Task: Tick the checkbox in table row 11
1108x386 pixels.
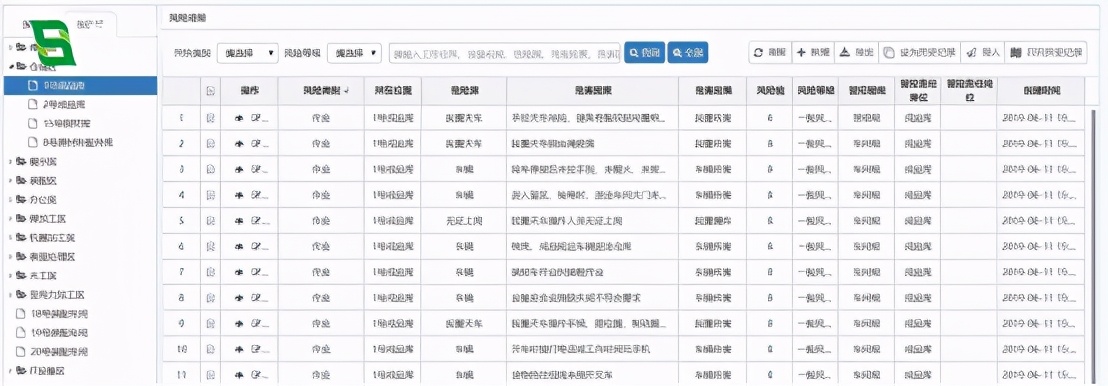Action: tap(210, 375)
